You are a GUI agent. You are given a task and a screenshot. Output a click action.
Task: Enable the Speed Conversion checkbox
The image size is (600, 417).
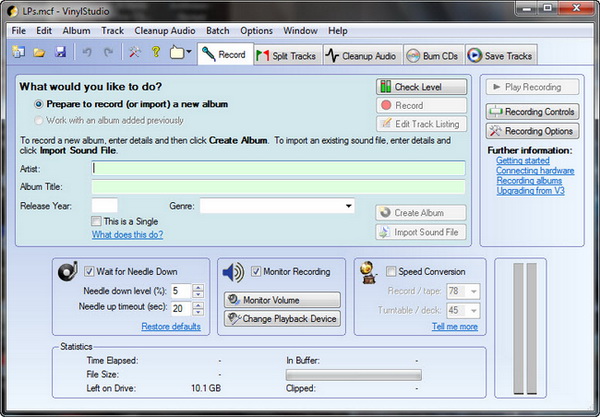pyautogui.click(x=391, y=271)
